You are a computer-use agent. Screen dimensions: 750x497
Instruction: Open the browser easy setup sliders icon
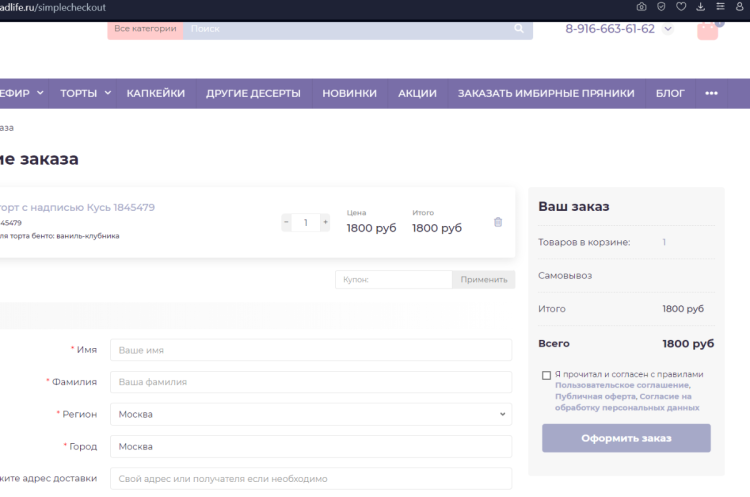(720, 7)
